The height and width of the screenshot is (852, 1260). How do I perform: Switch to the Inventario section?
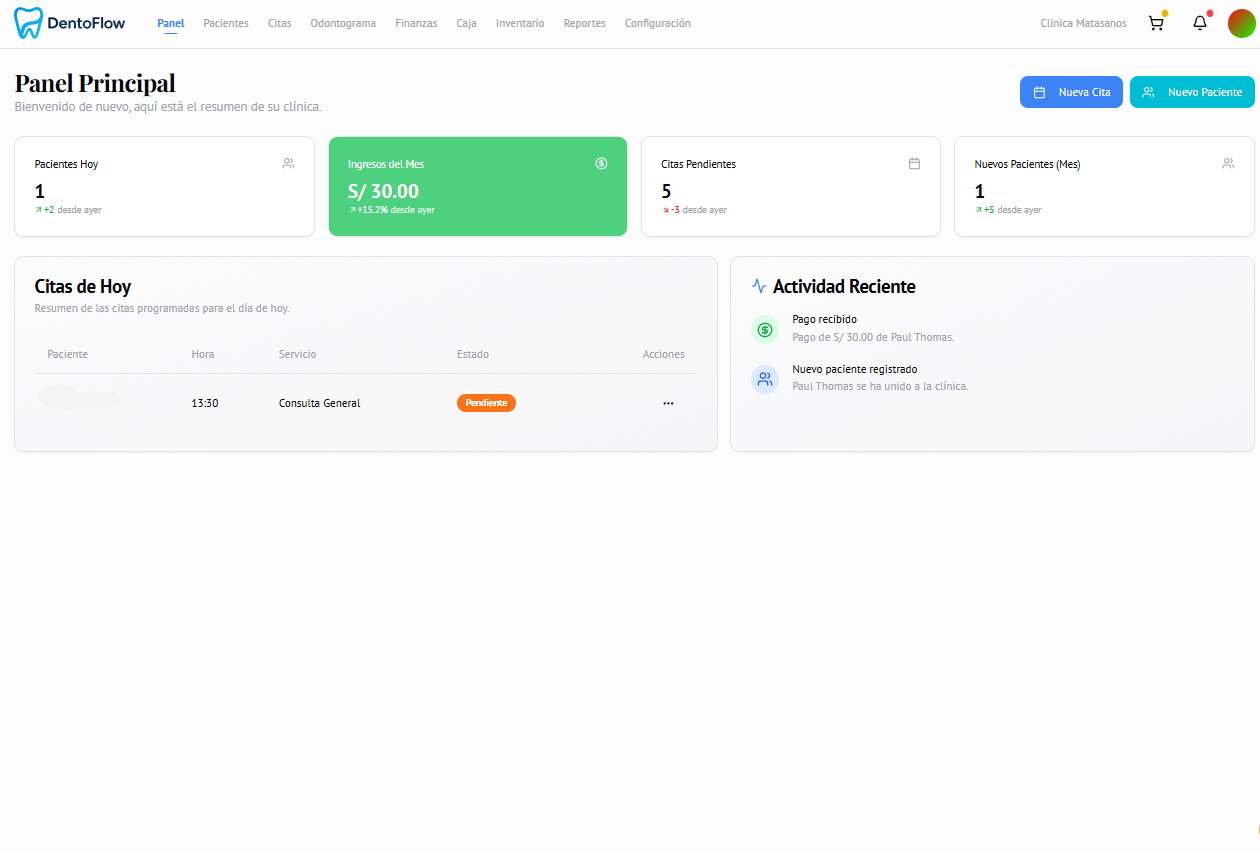(x=520, y=22)
